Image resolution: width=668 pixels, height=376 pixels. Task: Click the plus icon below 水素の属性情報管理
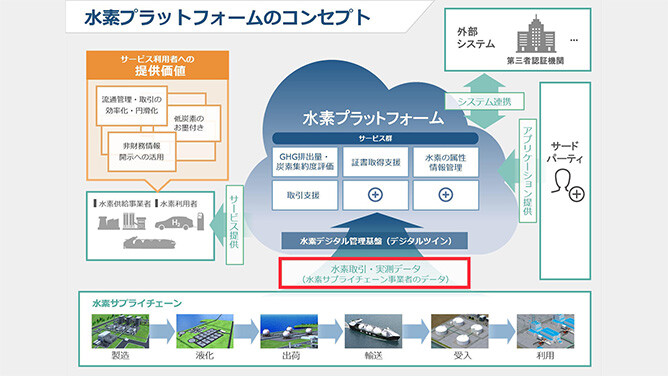[x=445, y=195]
